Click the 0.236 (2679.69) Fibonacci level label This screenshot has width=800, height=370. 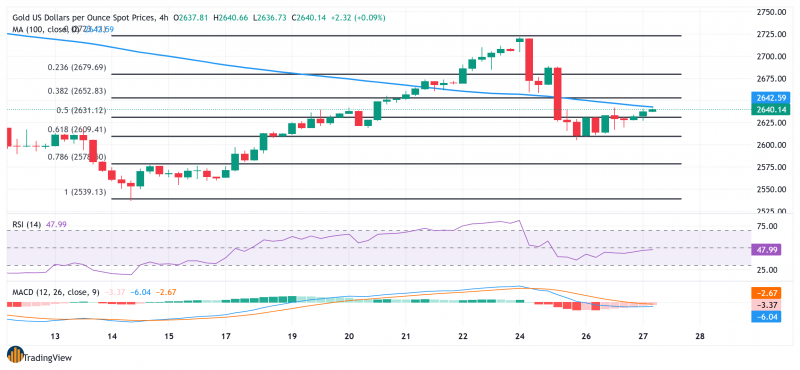(x=77, y=67)
